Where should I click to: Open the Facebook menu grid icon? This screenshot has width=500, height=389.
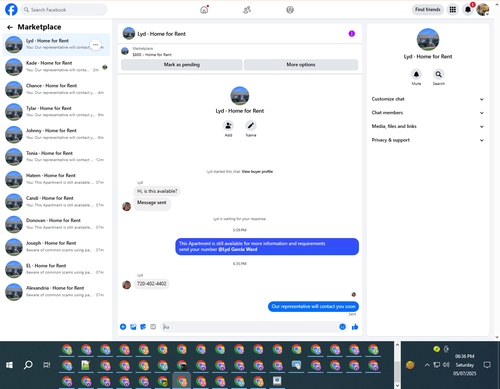point(453,10)
